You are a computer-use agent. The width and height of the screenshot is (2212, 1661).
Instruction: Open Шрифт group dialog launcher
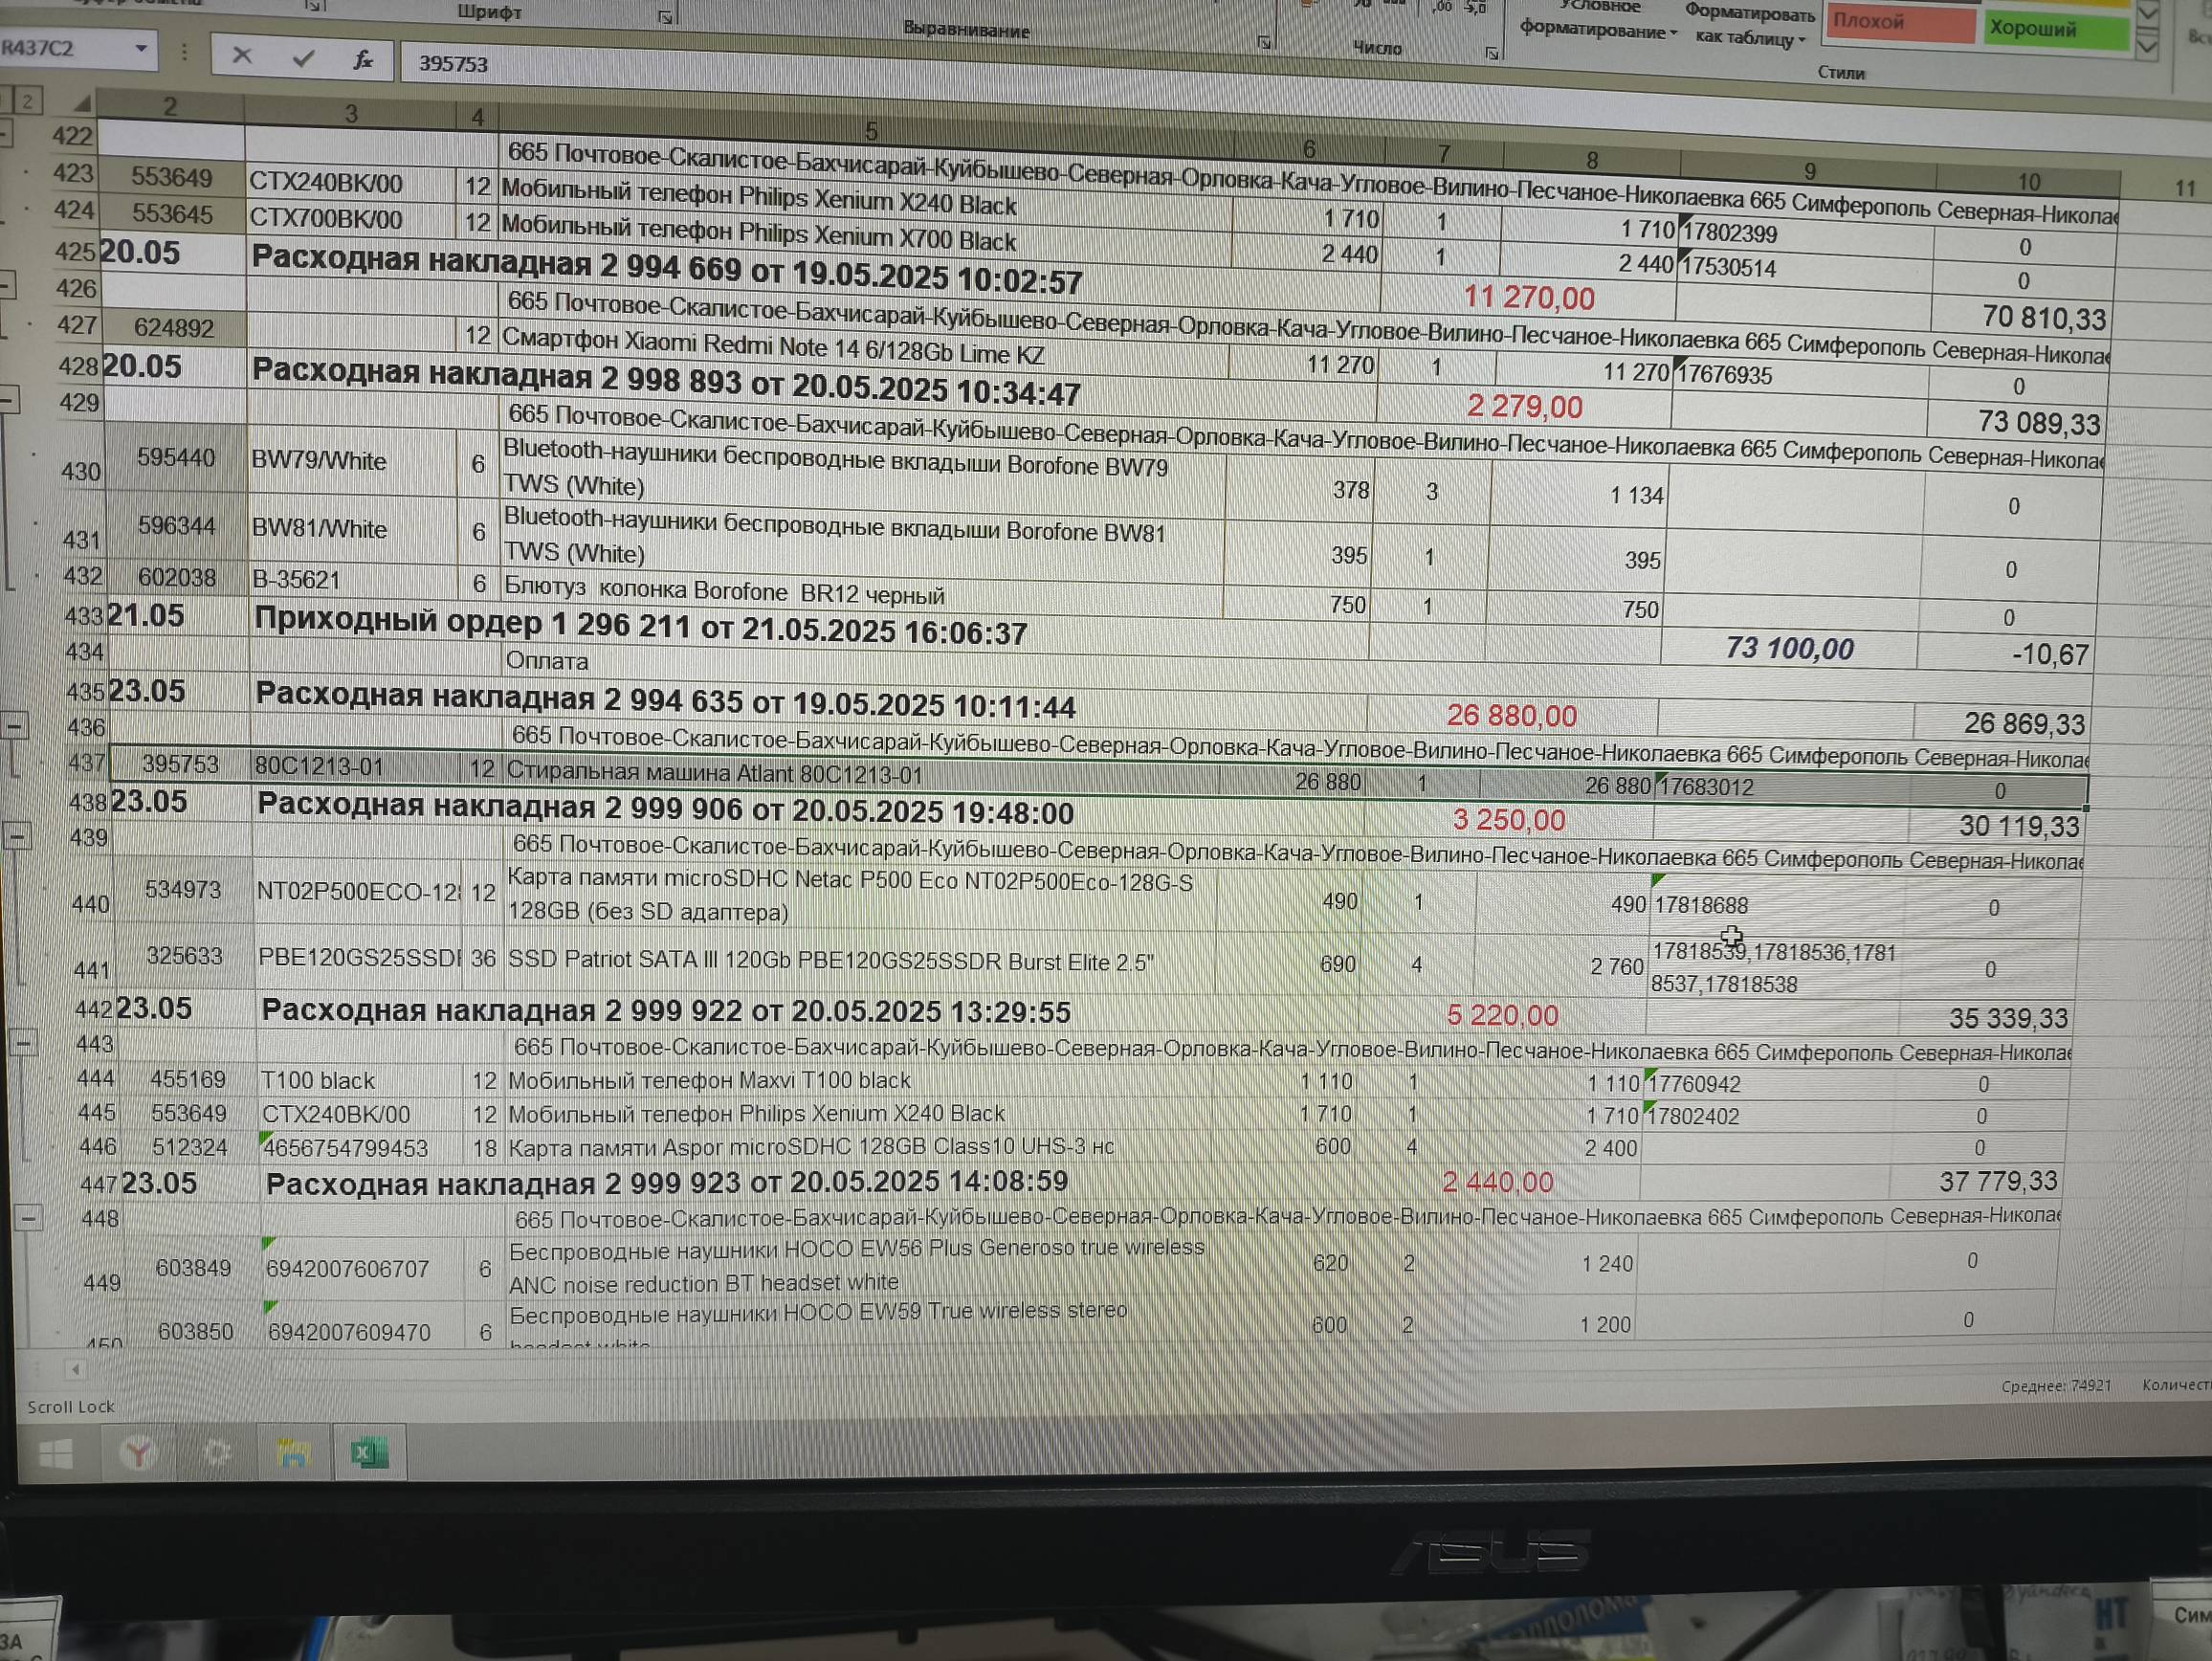pyautogui.click(x=665, y=17)
